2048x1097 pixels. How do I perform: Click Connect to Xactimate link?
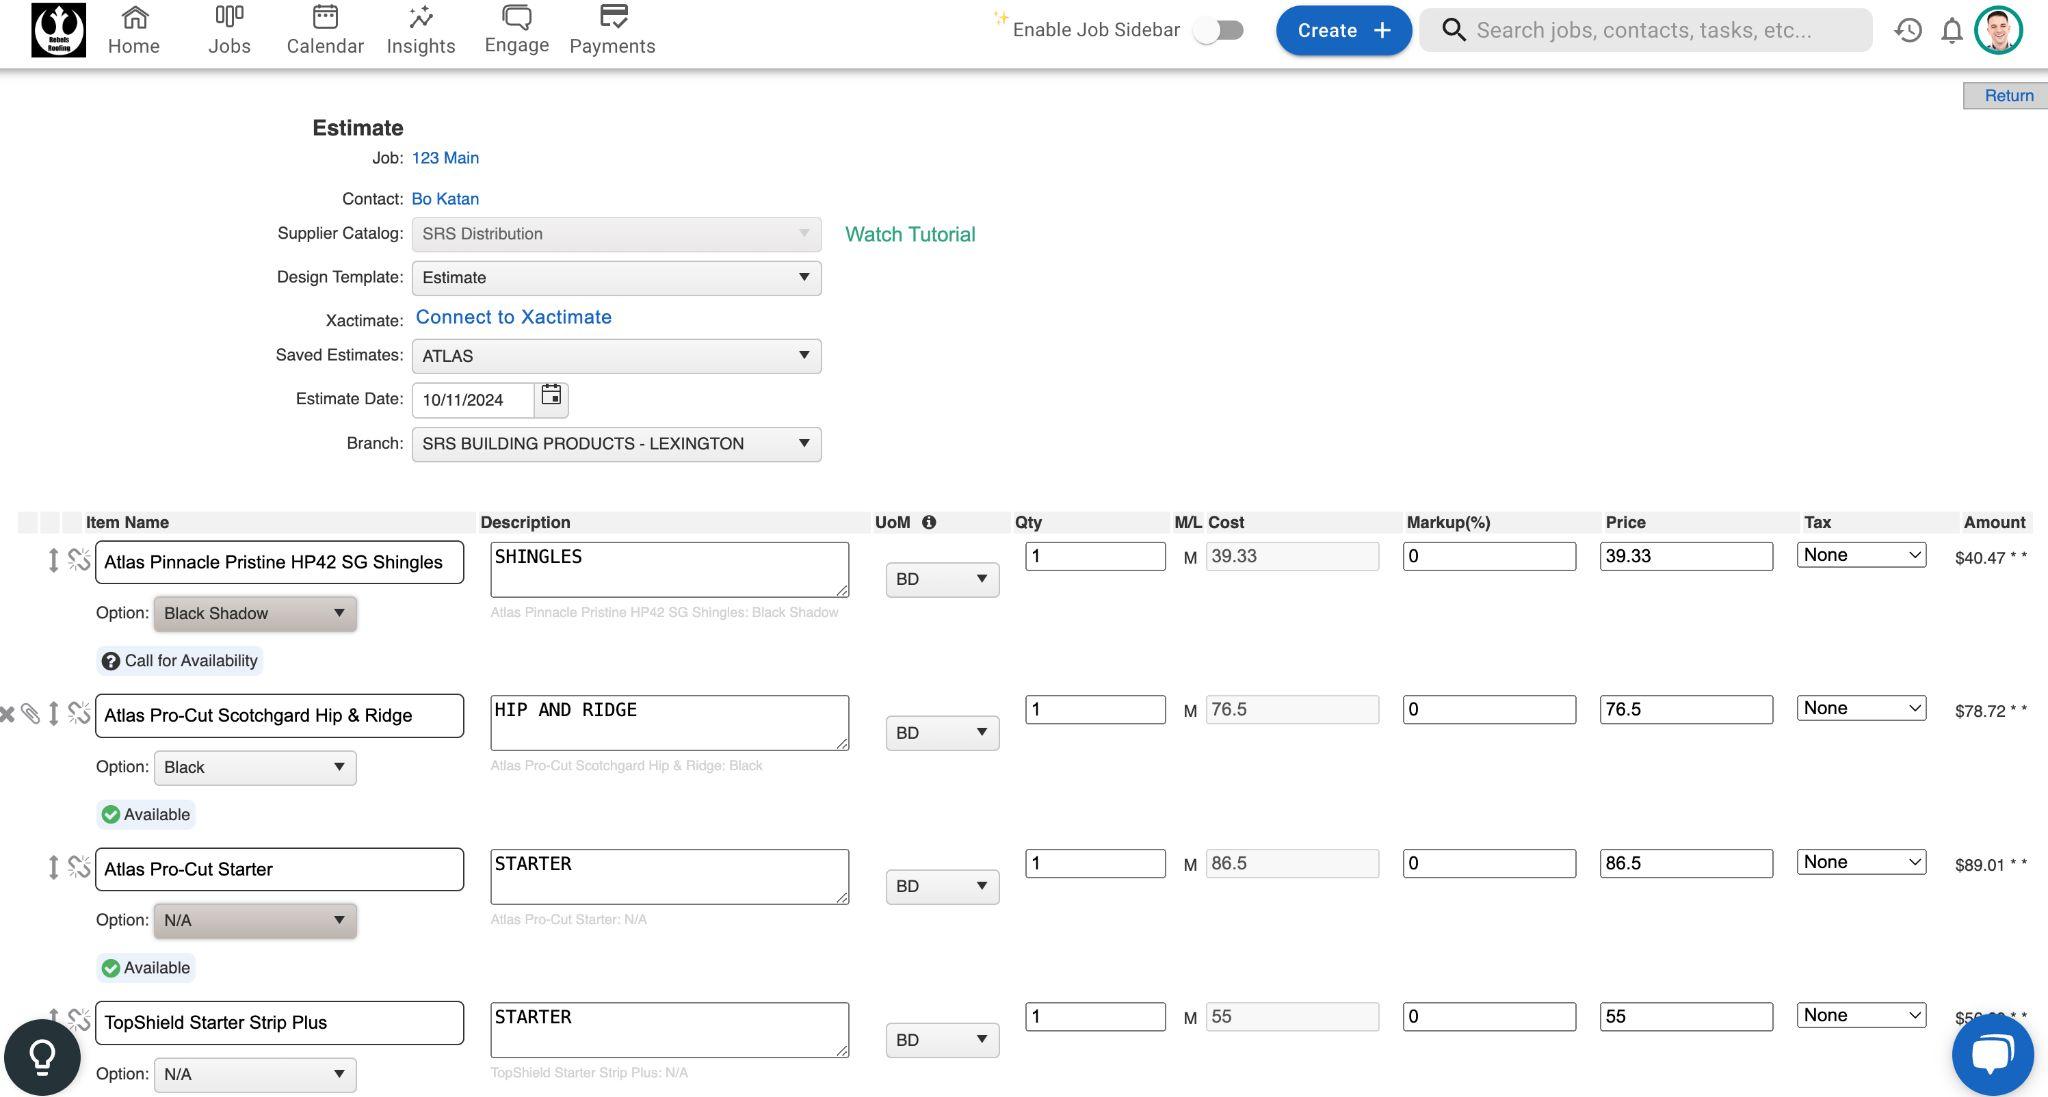pyautogui.click(x=513, y=317)
